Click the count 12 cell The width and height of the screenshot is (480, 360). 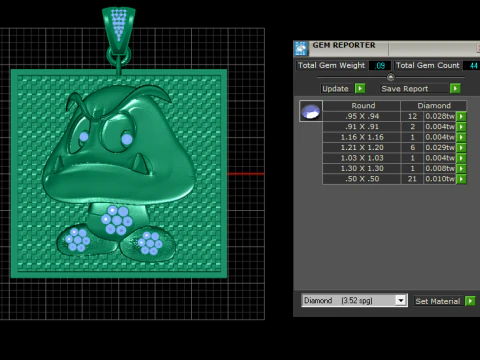412,116
